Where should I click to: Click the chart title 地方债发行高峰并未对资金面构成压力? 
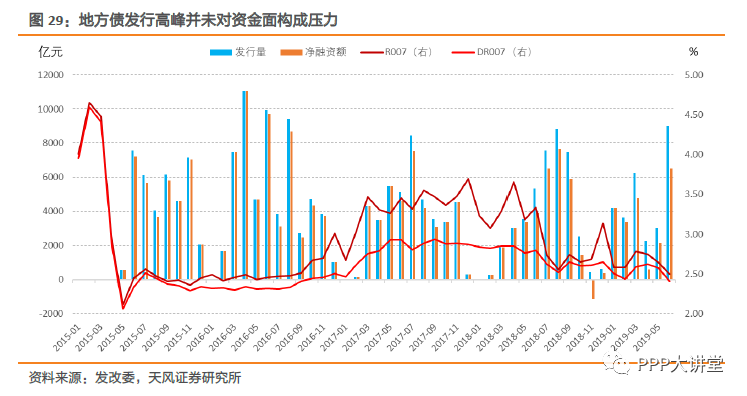pyautogui.click(x=208, y=20)
